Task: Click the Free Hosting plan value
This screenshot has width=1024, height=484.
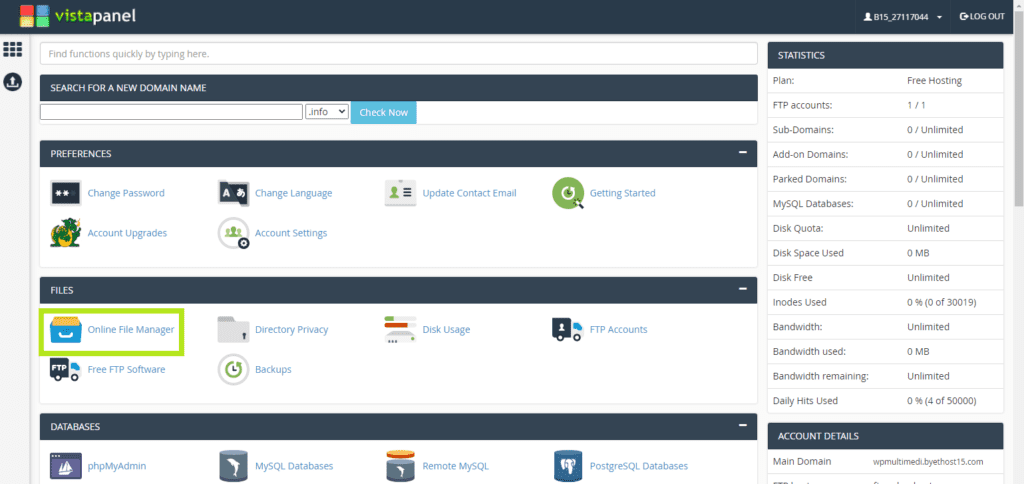Action: click(934, 81)
